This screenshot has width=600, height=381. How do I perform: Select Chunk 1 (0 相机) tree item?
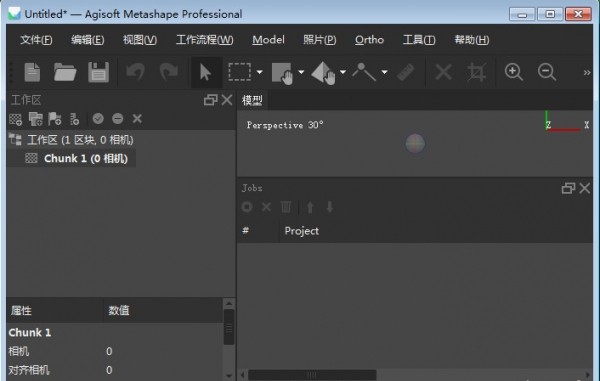pos(86,158)
